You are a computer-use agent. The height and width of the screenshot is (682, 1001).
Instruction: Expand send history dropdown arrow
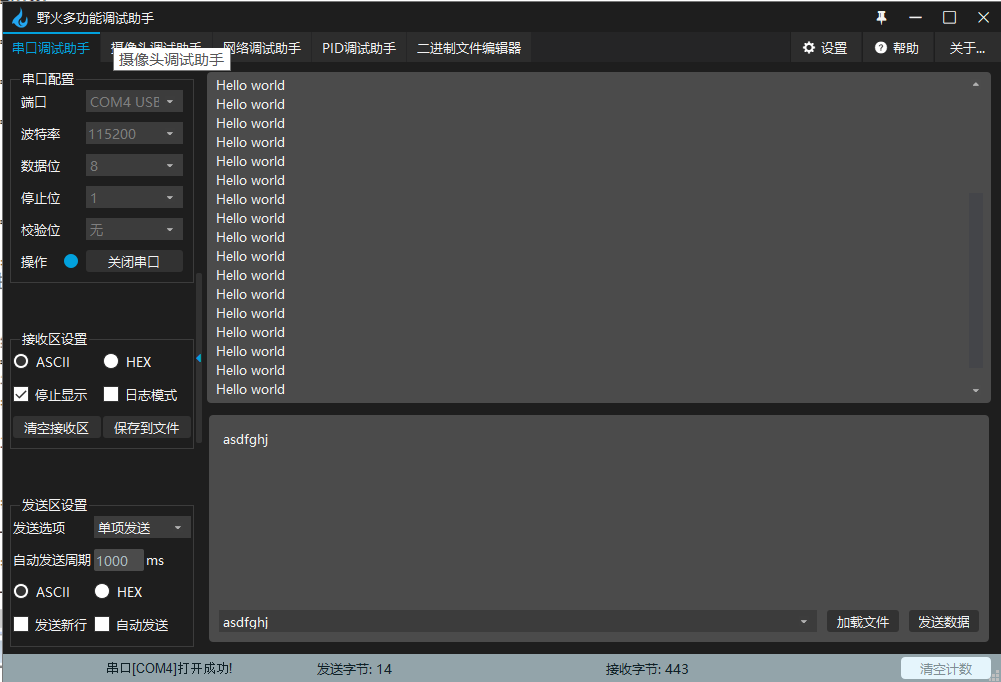click(x=804, y=622)
